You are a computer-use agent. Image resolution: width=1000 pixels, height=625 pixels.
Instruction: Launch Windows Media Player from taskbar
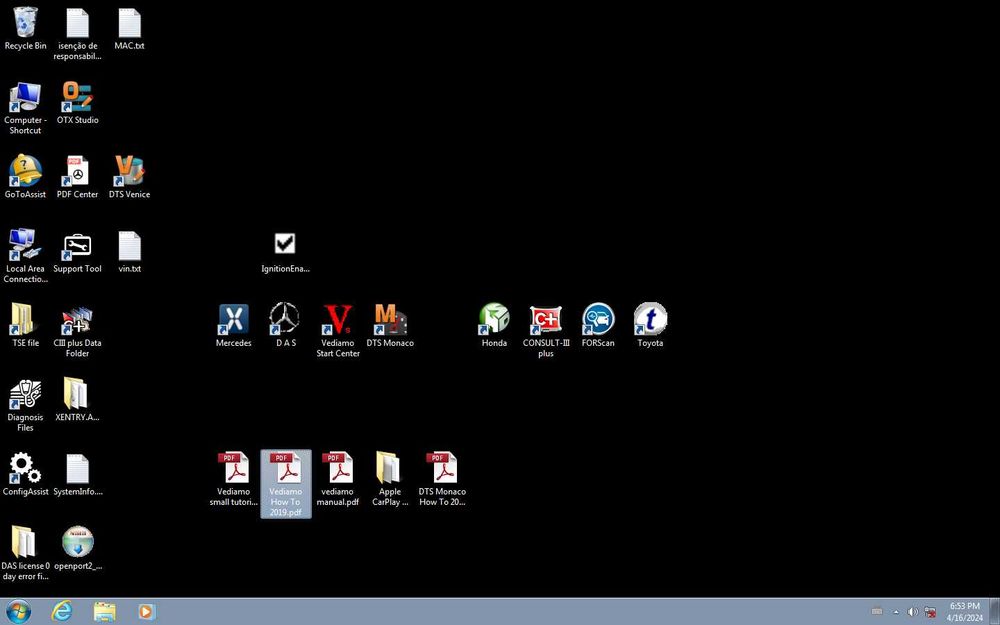click(x=146, y=612)
